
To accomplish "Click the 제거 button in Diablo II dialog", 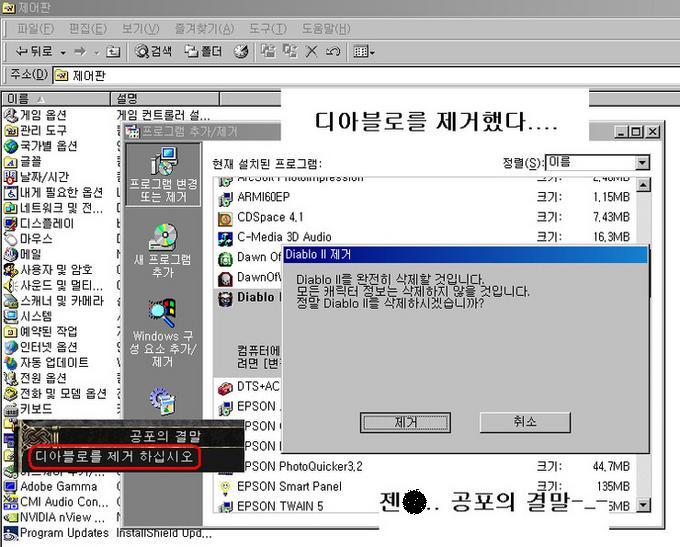I will [x=405, y=422].
